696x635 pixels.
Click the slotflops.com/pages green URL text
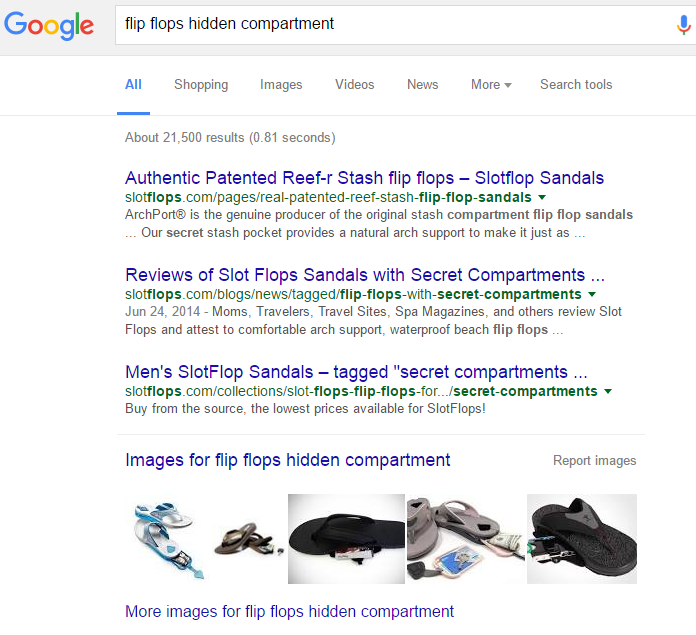pyautogui.click(x=328, y=197)
